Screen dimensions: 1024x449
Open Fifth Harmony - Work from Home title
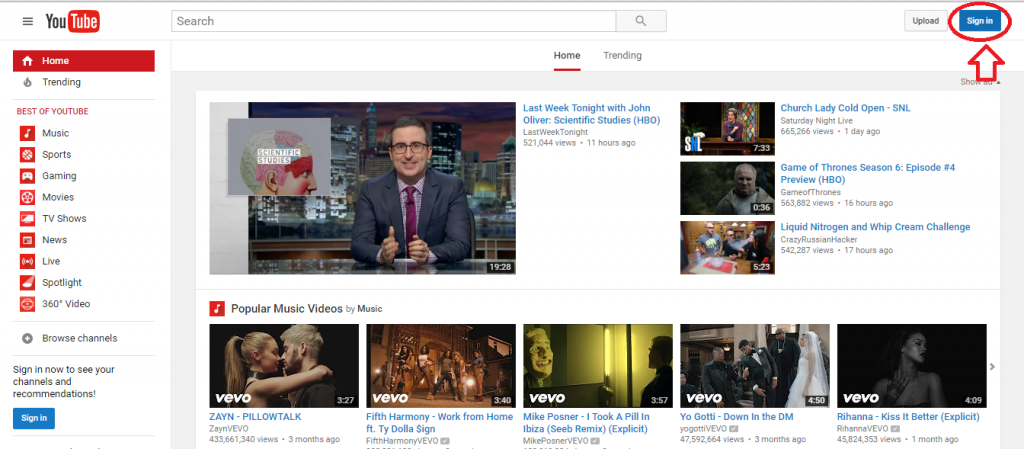coord(440,423)
